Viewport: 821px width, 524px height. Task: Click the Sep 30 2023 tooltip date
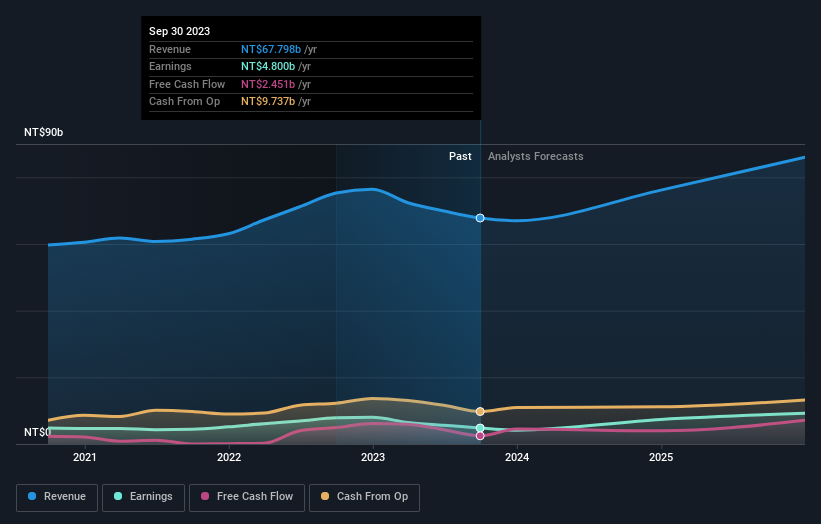[180, 31]
